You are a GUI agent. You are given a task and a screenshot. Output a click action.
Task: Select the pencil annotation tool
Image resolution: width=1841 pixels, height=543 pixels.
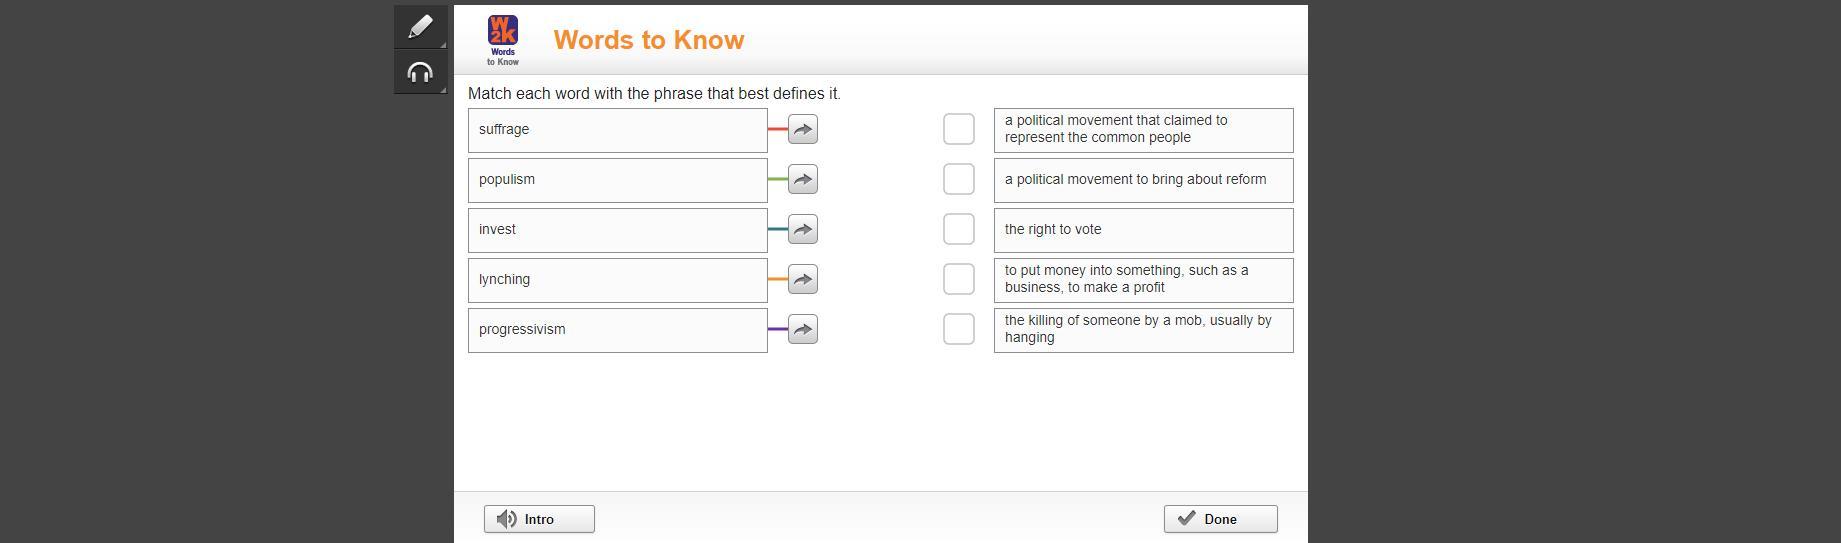coord(420,27)
